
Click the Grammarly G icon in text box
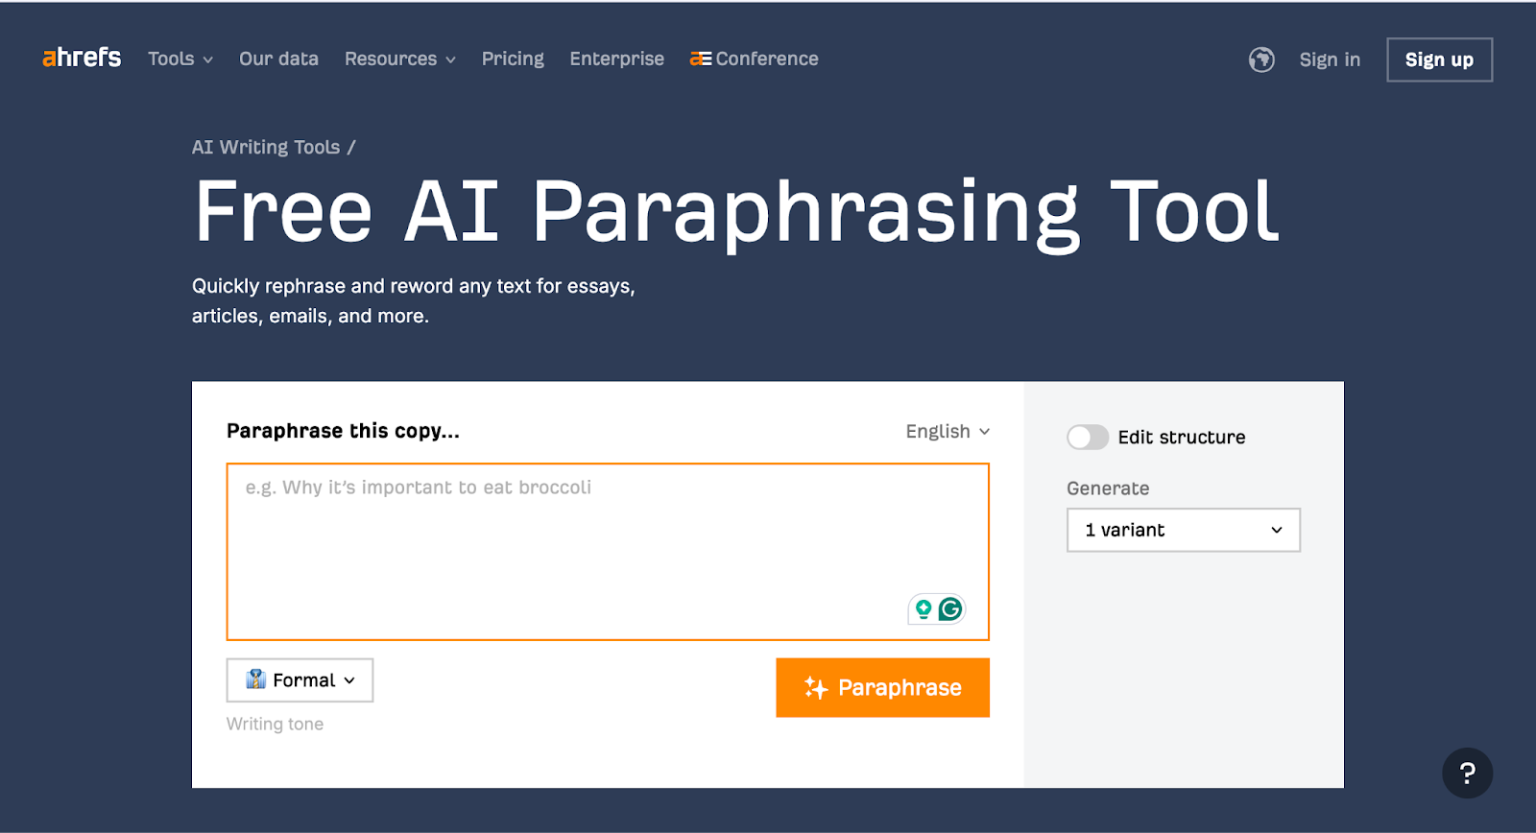tap(950, 608)
